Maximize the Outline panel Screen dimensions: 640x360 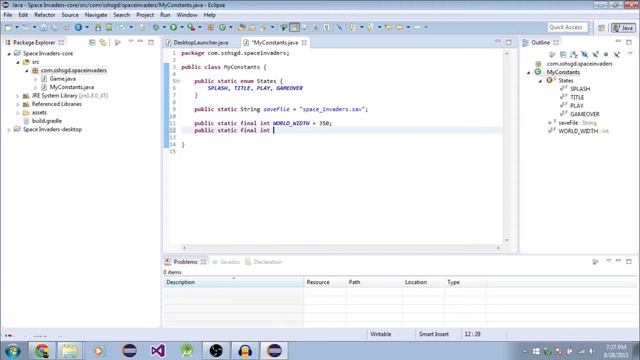tap(629, 42)
